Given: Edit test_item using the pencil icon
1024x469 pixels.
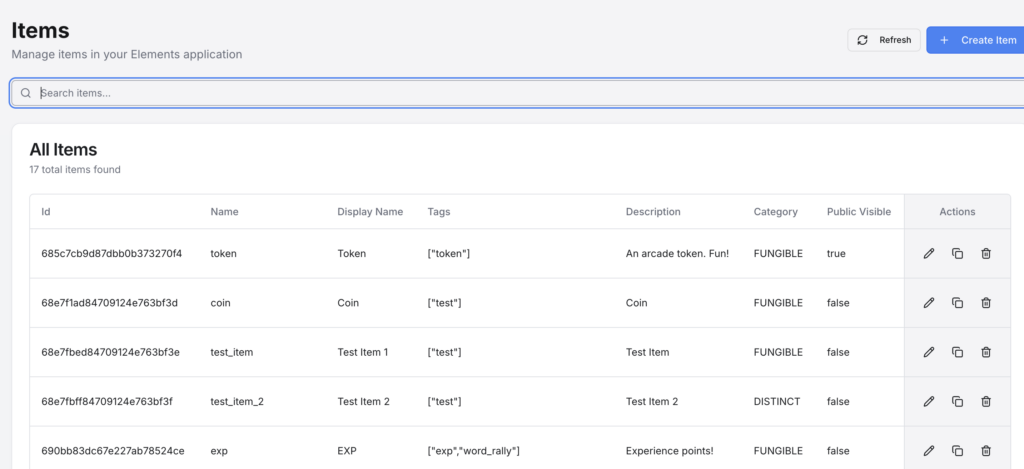Looking at the screenshot, I should 928,352.
